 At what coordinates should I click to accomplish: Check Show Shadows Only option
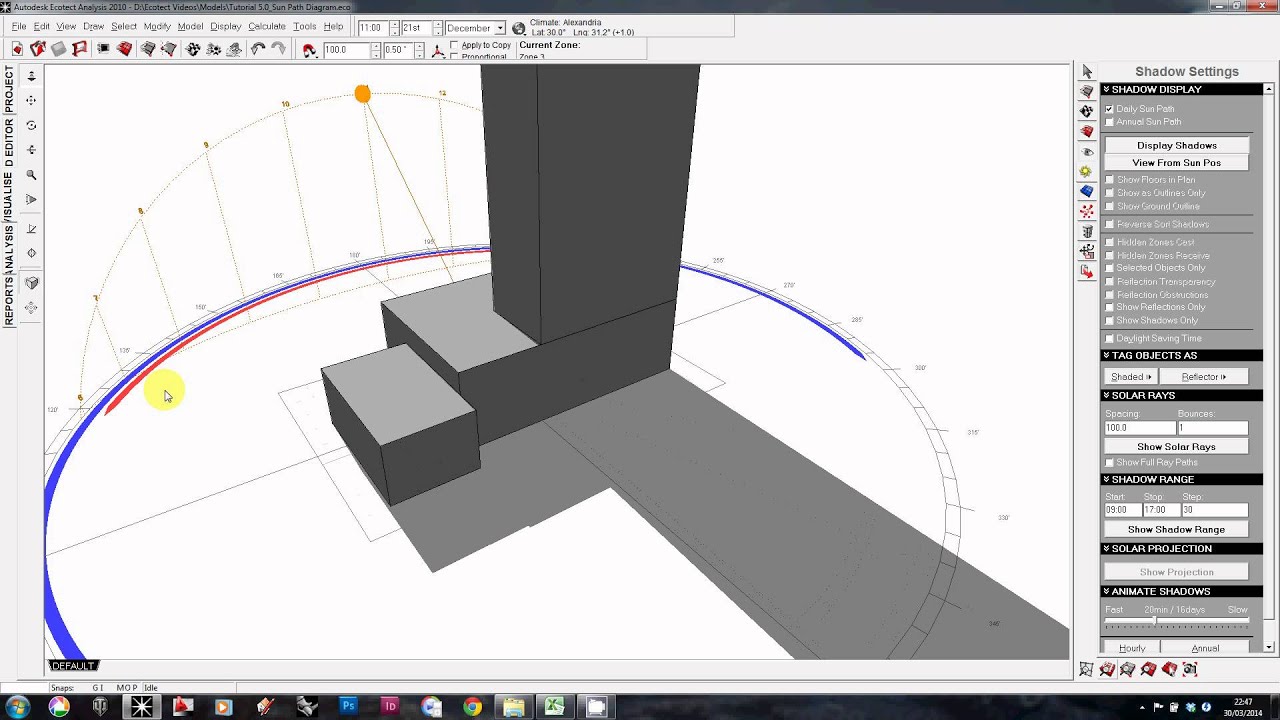click(1109, 320)
